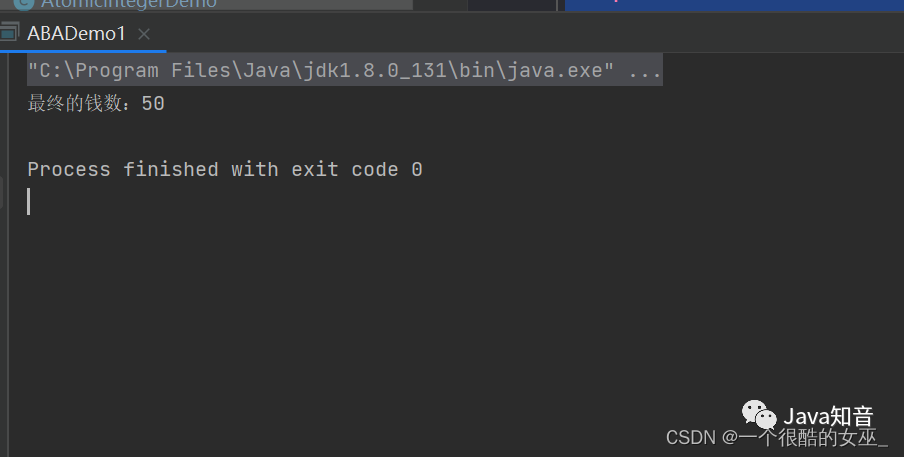Click the WeChat logo in the watermark

tap(759, 414)
